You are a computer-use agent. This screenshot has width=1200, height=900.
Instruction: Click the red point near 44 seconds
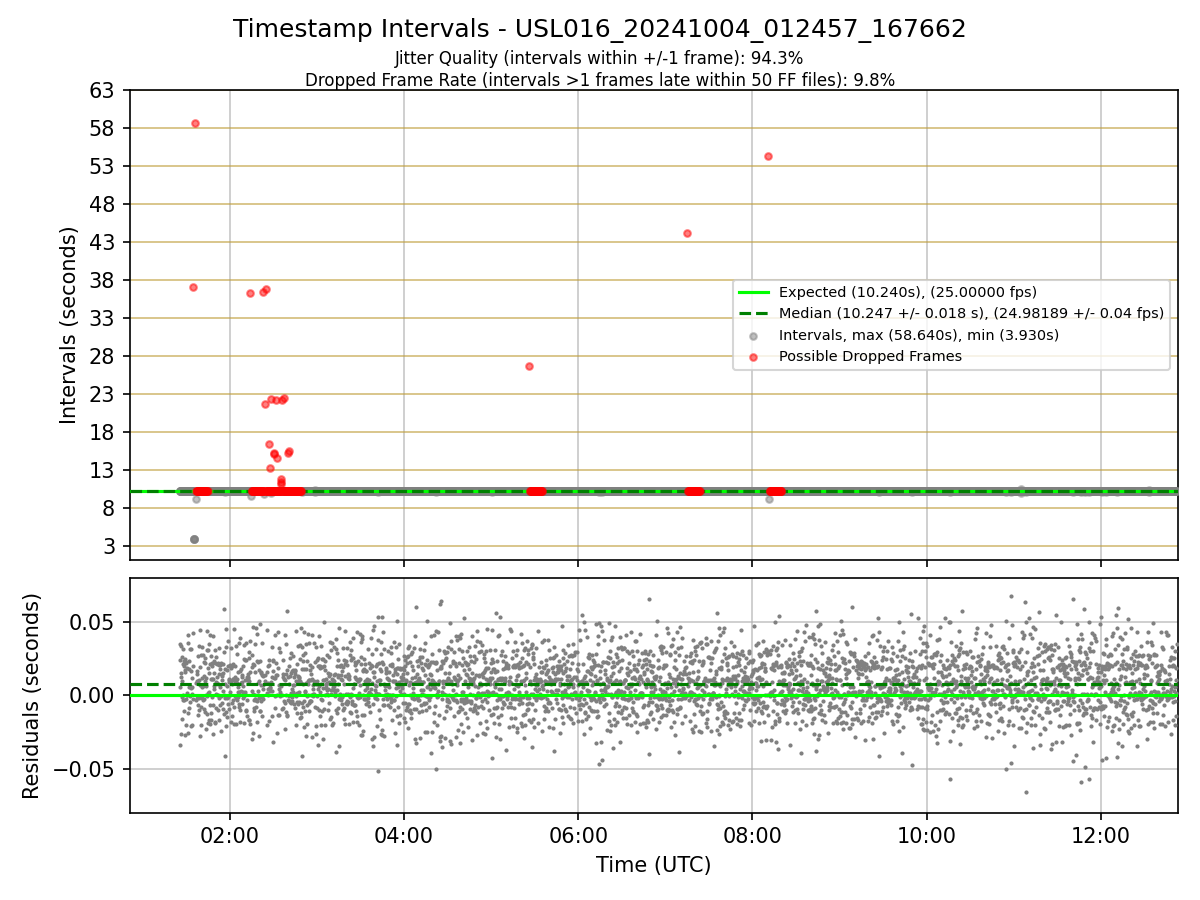pyautogui.click(x=687, y=233)
